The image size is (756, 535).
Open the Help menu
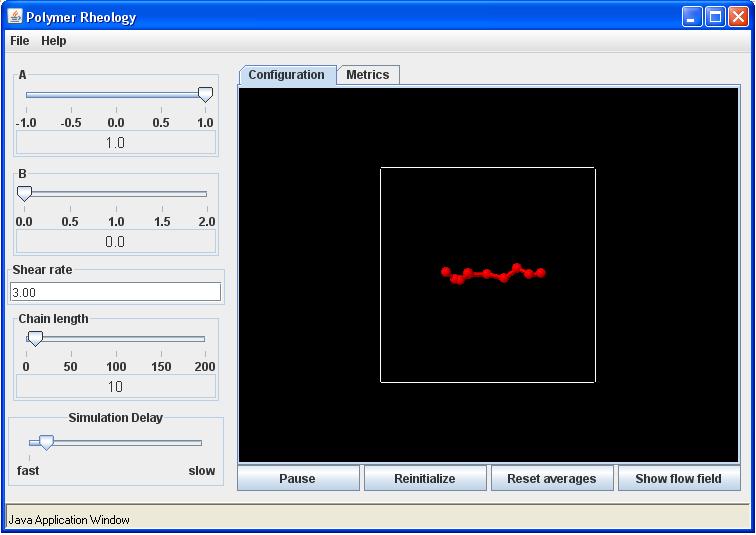[x=54, y=41]
